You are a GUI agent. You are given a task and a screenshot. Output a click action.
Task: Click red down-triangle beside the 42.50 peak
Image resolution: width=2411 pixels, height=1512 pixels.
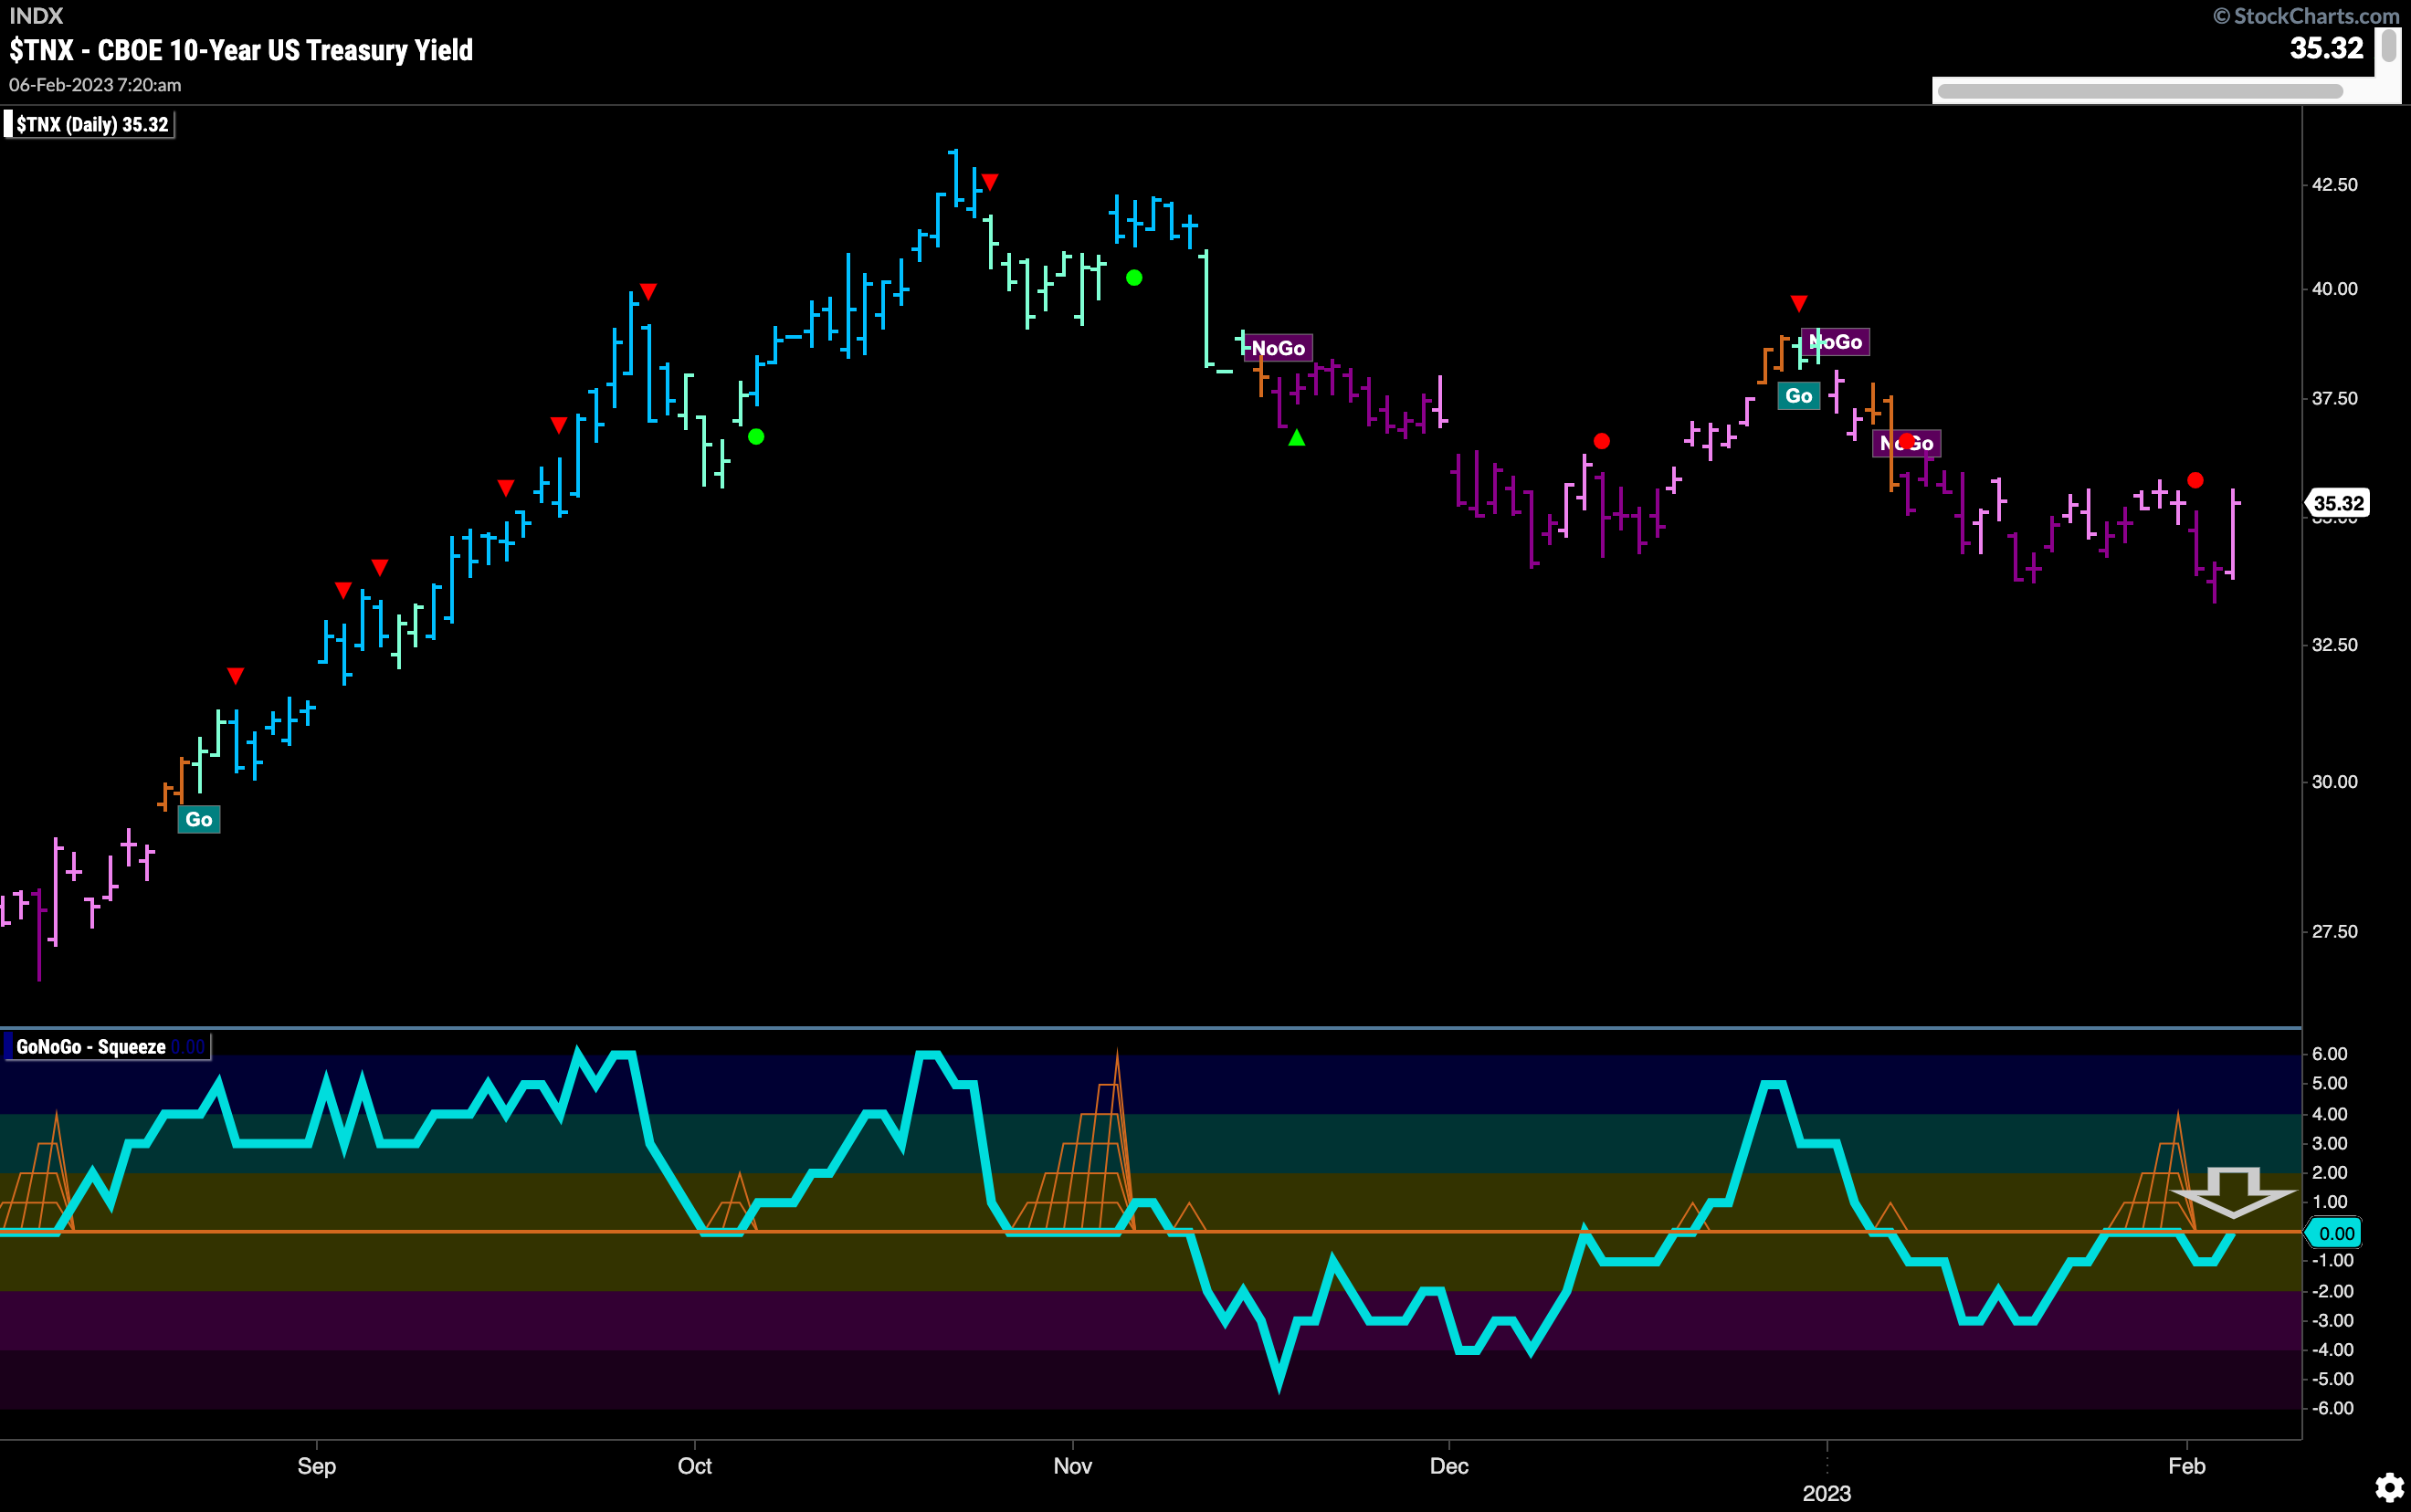click(990, 182)
